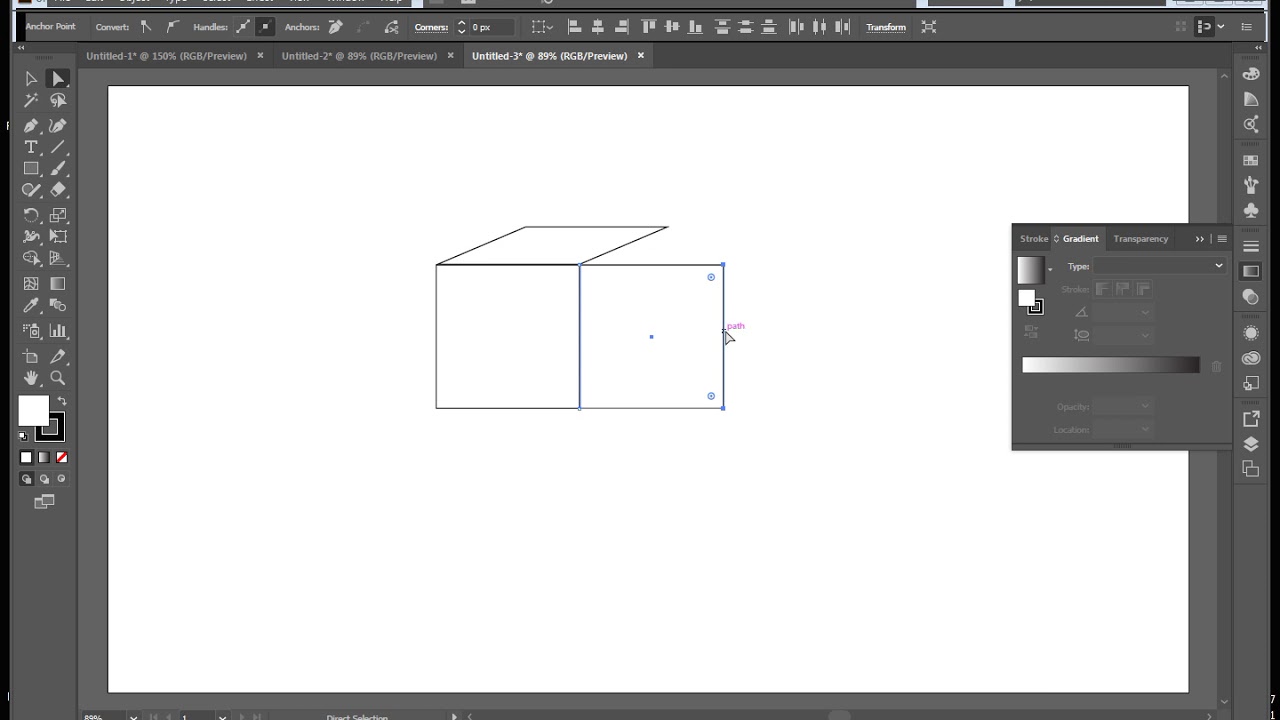1280x720 pixels.
Task: Select the Shape Builder tool
Action: click(31, 258)
